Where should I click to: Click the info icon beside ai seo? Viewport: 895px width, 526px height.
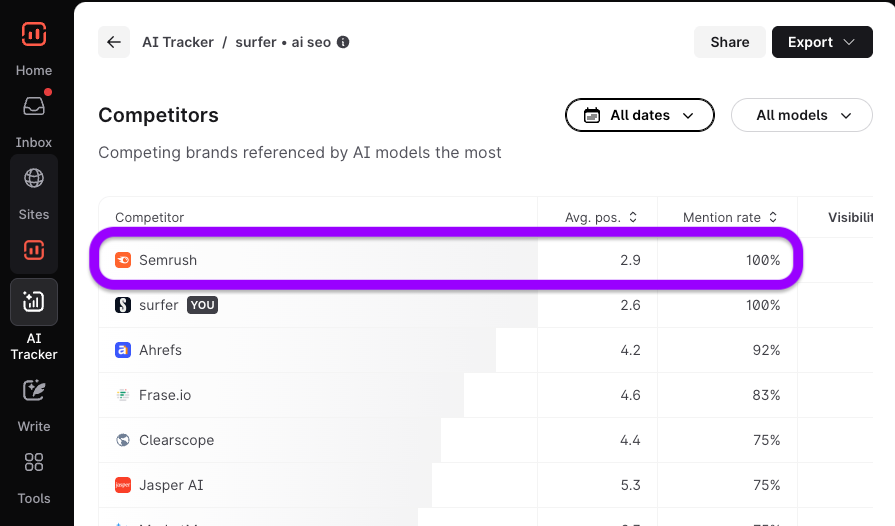coord(343,42)
